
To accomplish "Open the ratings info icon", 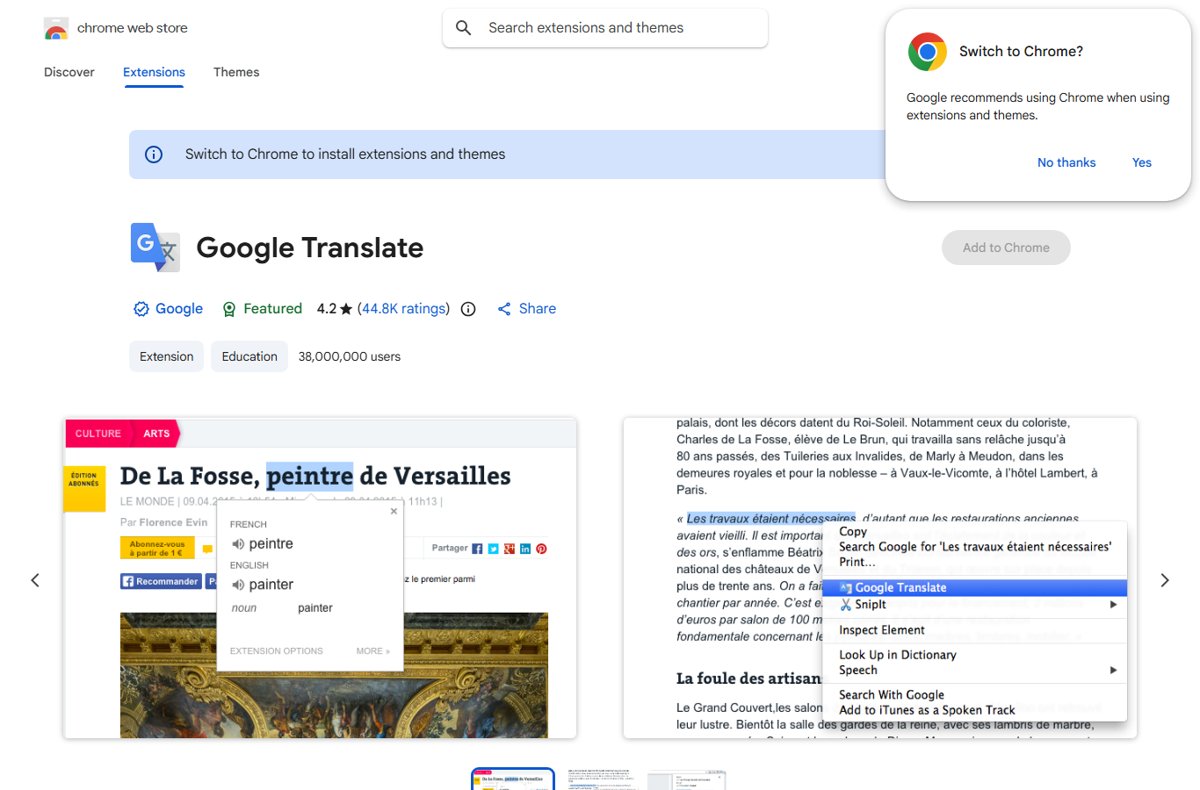I will pos(468,309).
